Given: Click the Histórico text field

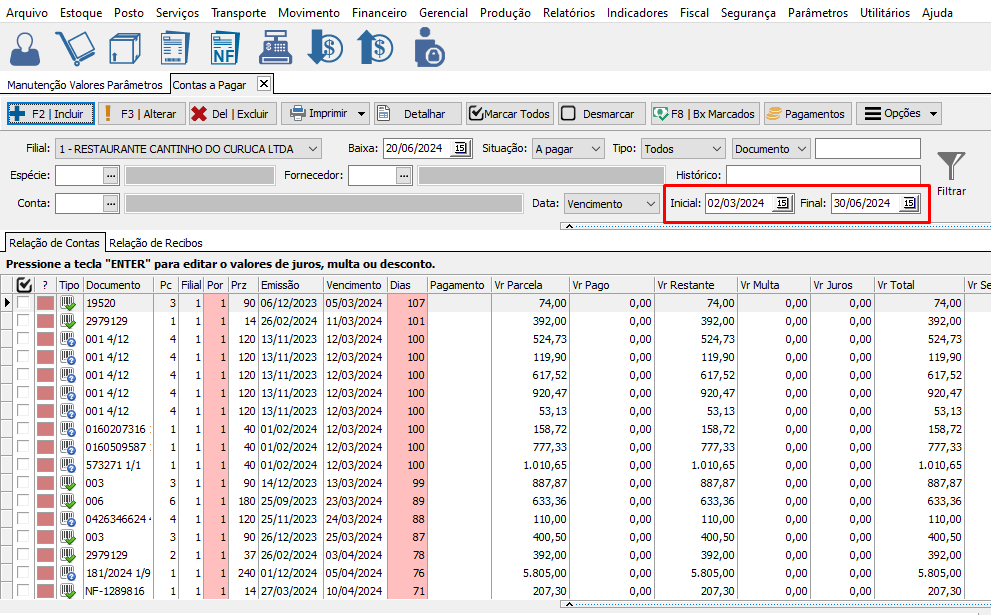Looking at the screenshot, I should [x=823, y=176].
